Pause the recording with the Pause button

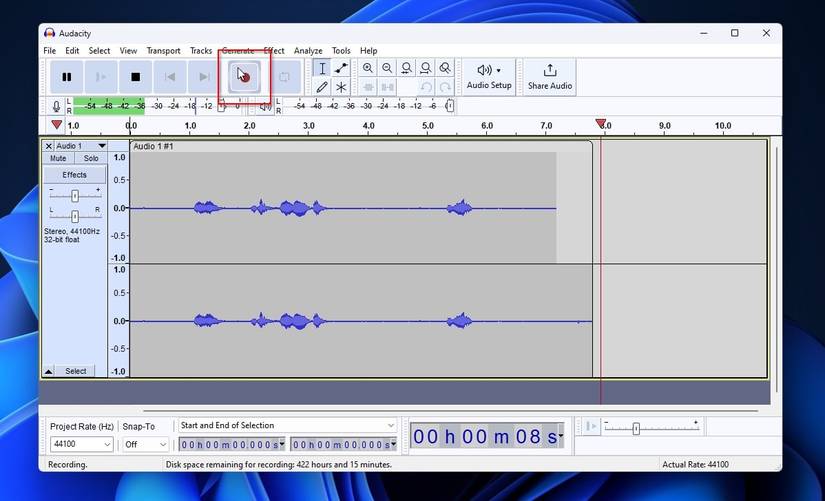point(67,77)
